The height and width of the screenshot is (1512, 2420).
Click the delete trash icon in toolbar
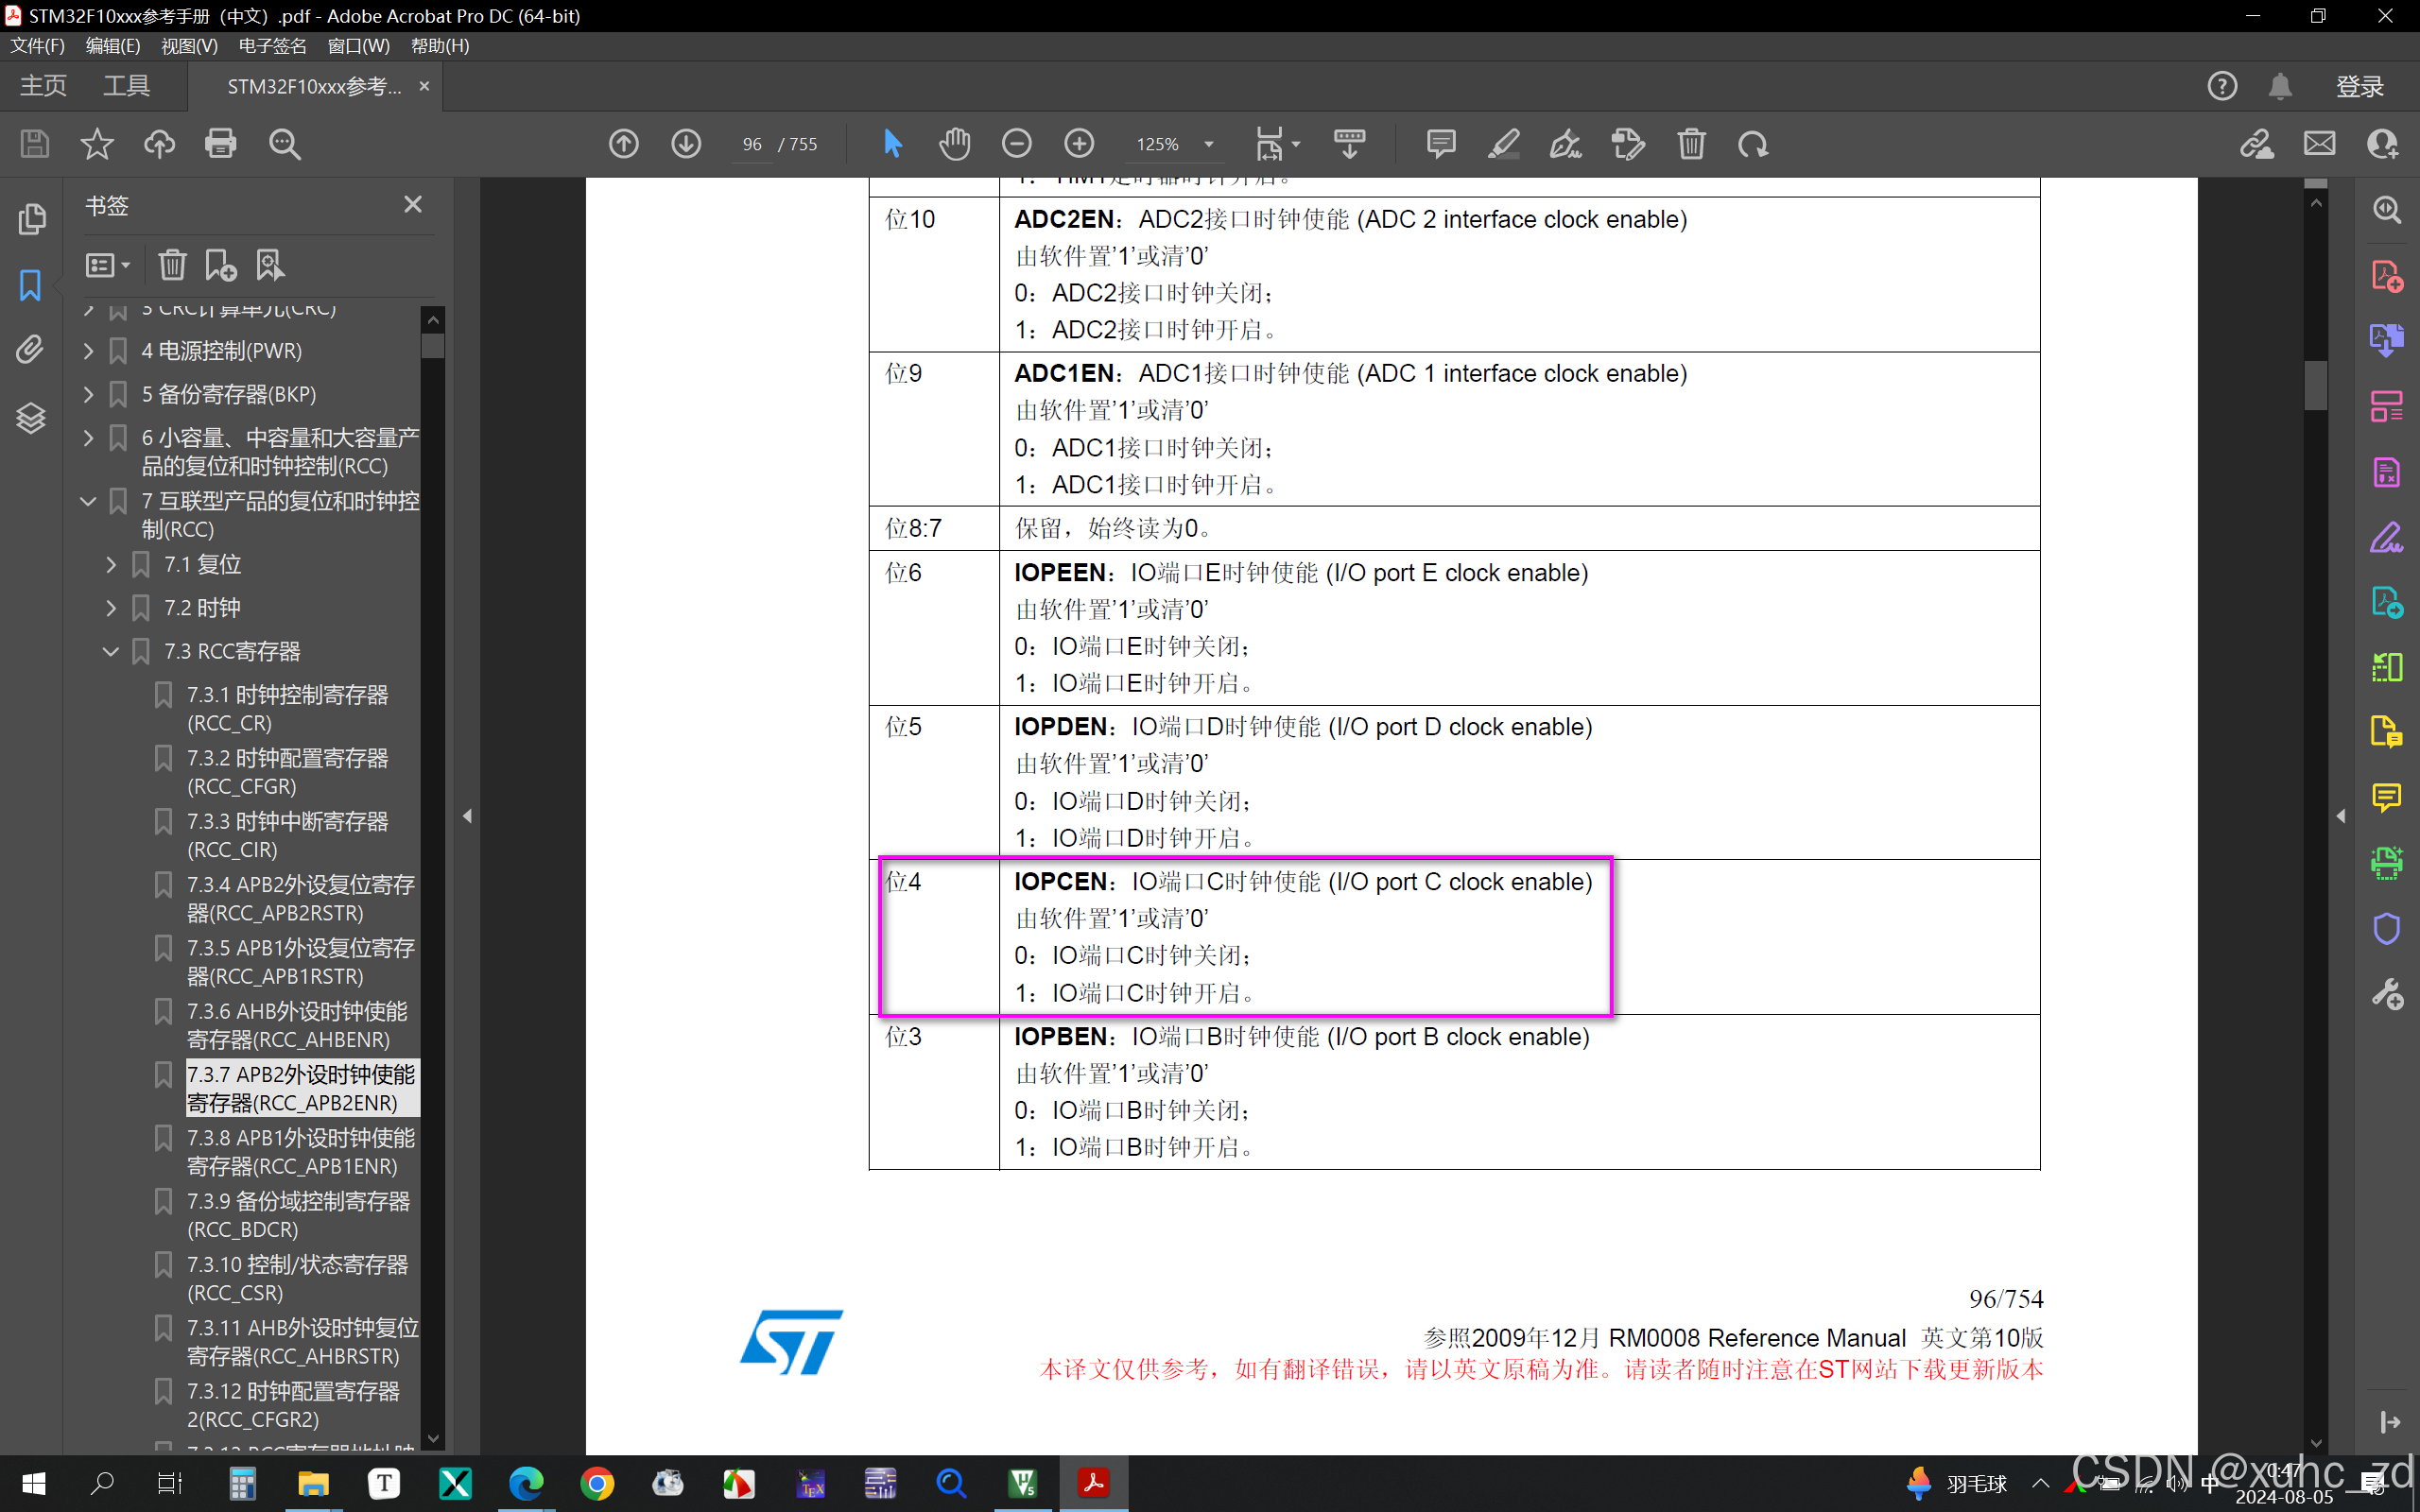pos(1691,144)
